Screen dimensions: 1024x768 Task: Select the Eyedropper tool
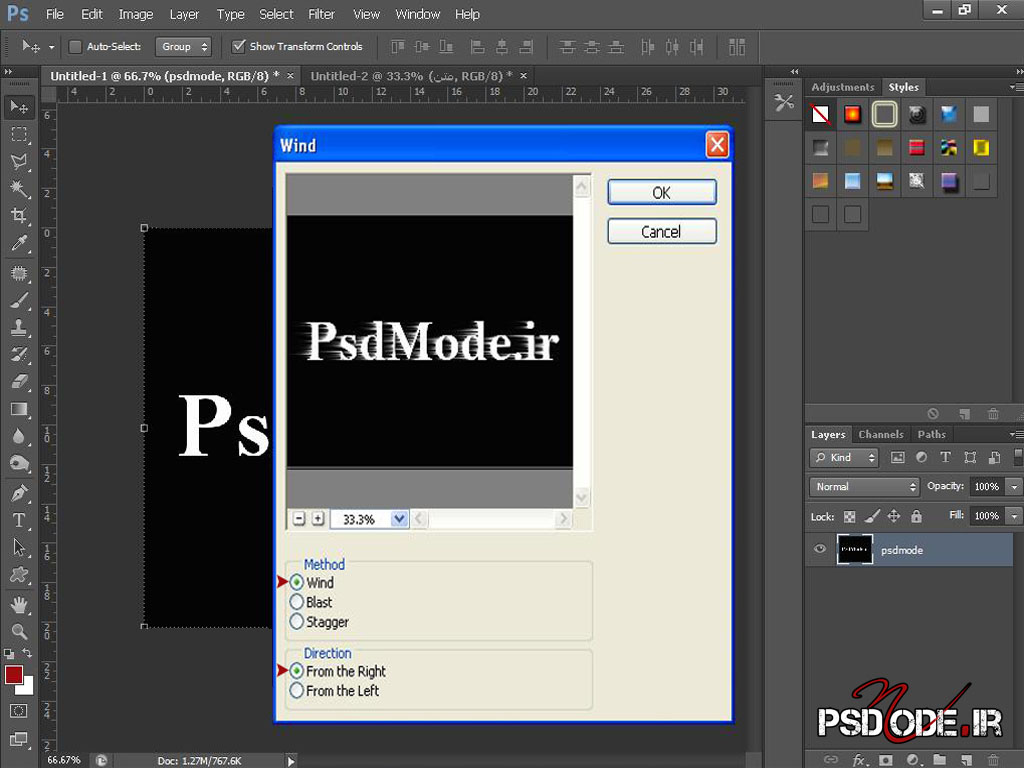[19, 243]
